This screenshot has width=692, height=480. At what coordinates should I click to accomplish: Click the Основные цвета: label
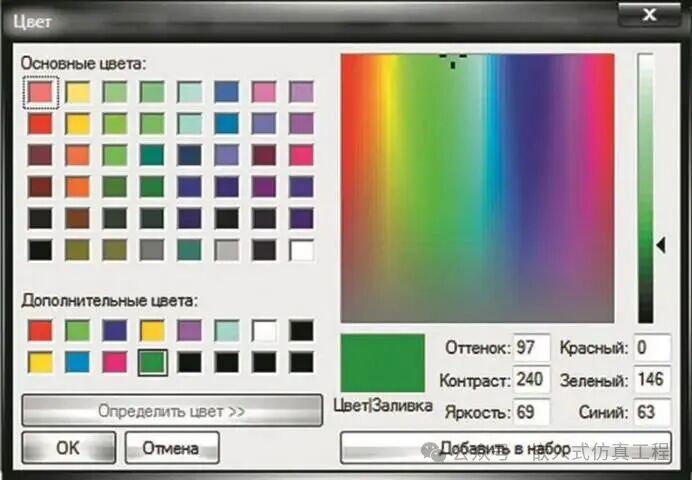click(83, 64)
